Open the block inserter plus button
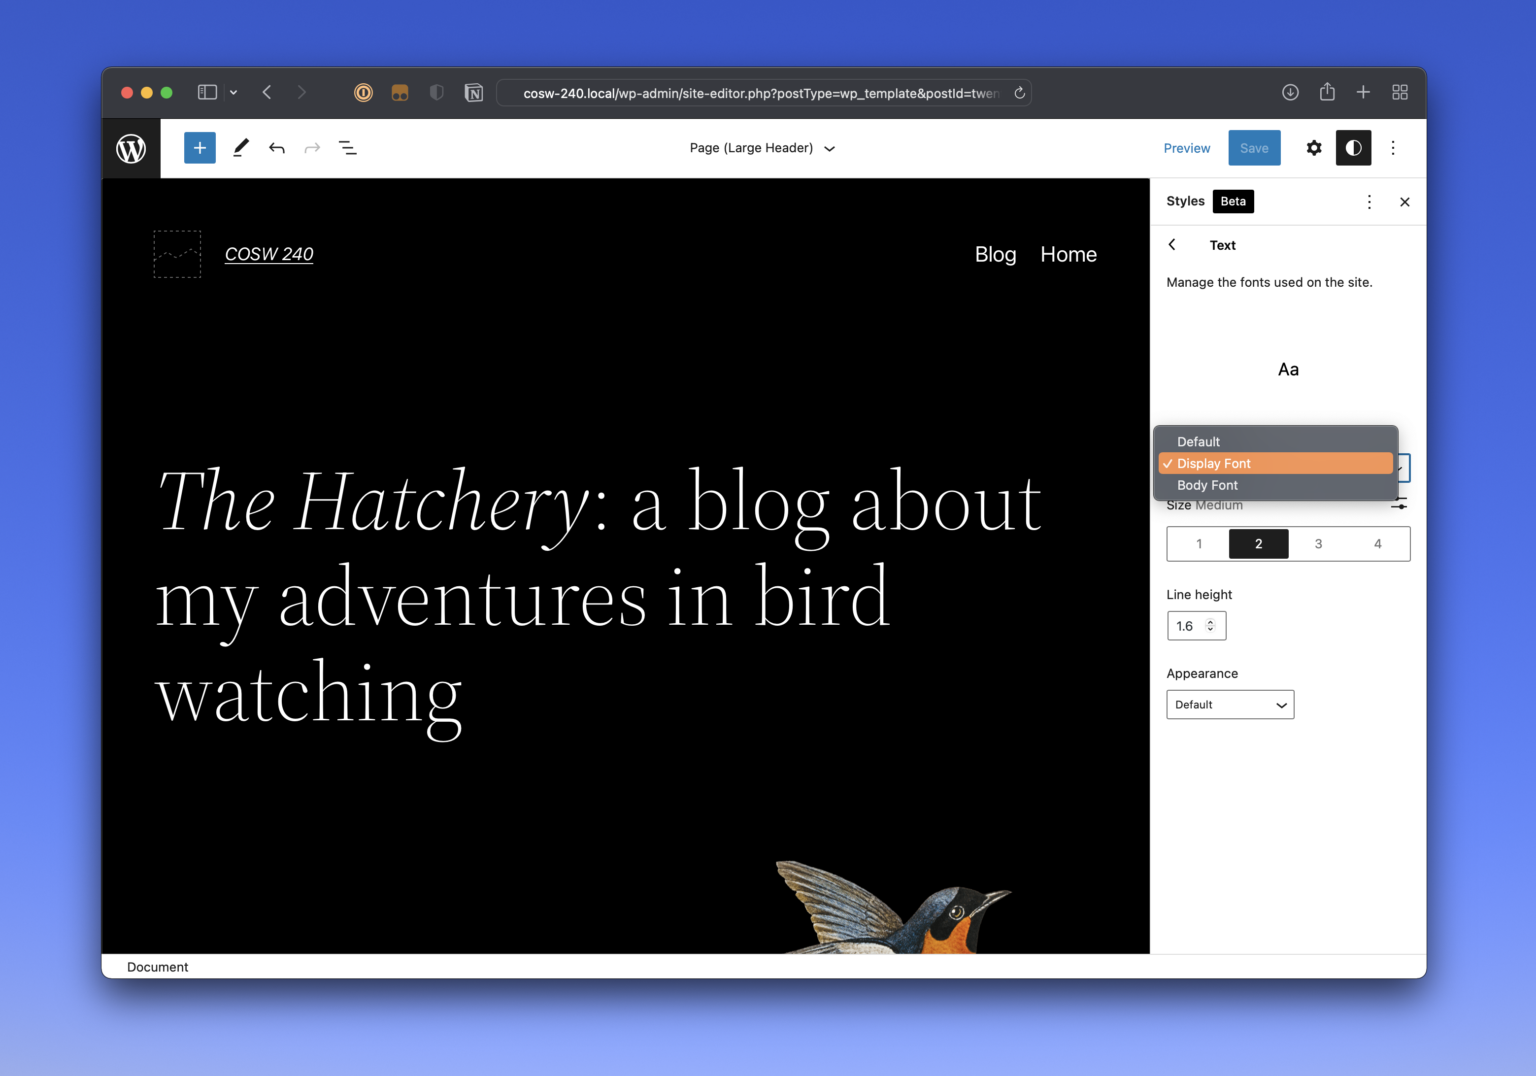The image size is (1536, 1076). point(200,148)
